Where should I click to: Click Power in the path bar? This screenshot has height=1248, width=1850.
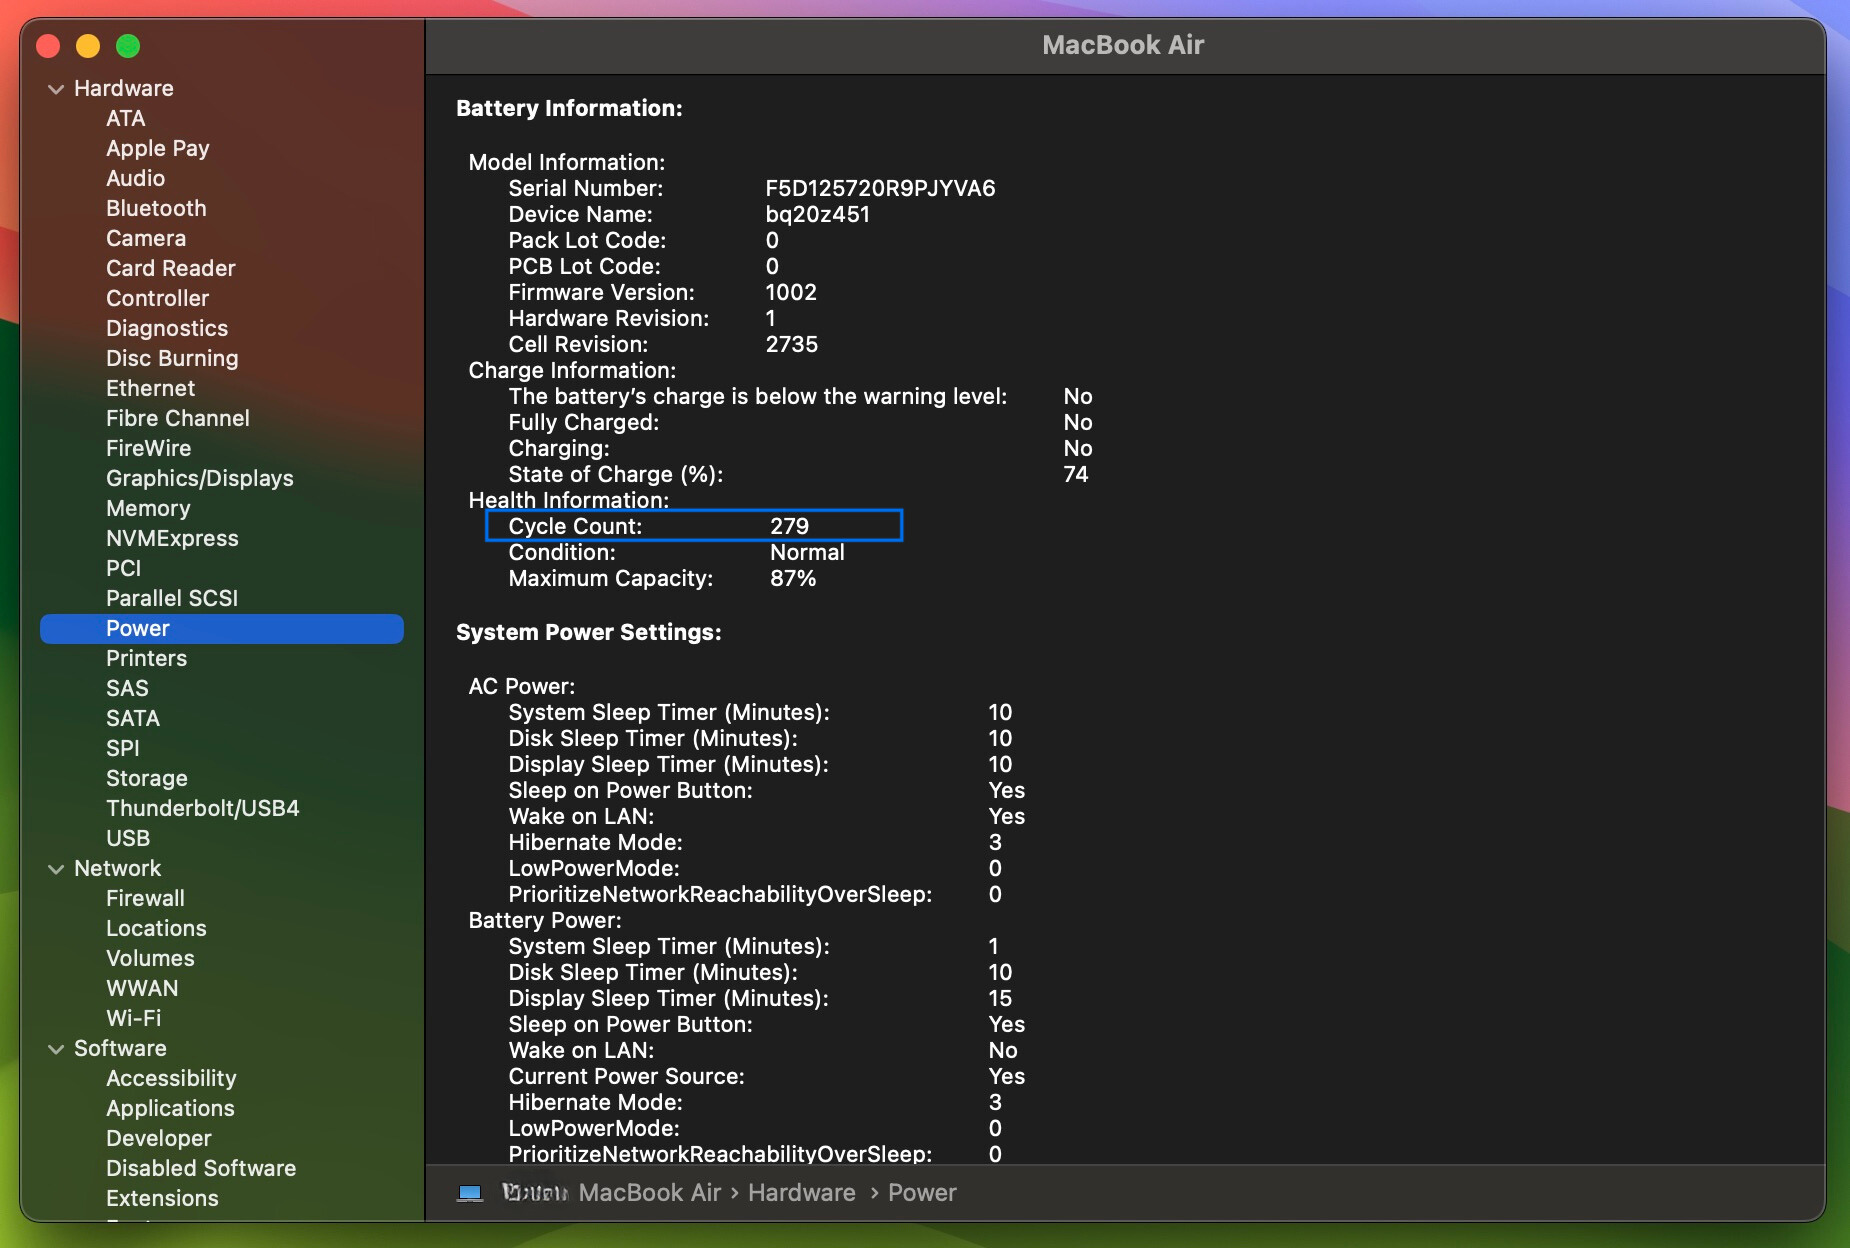click(x=922, y=1193)
